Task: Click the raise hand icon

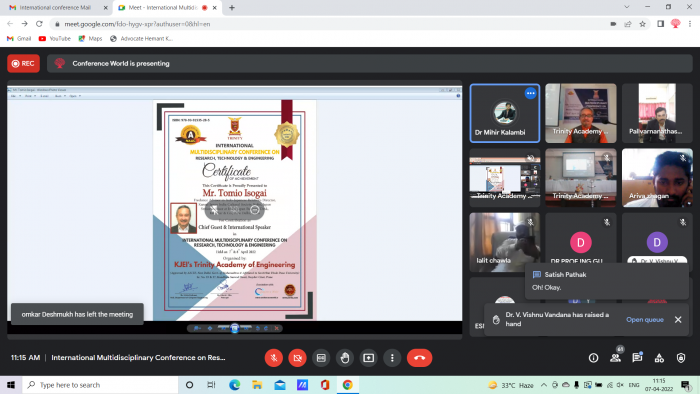Action: coord(345,358)
